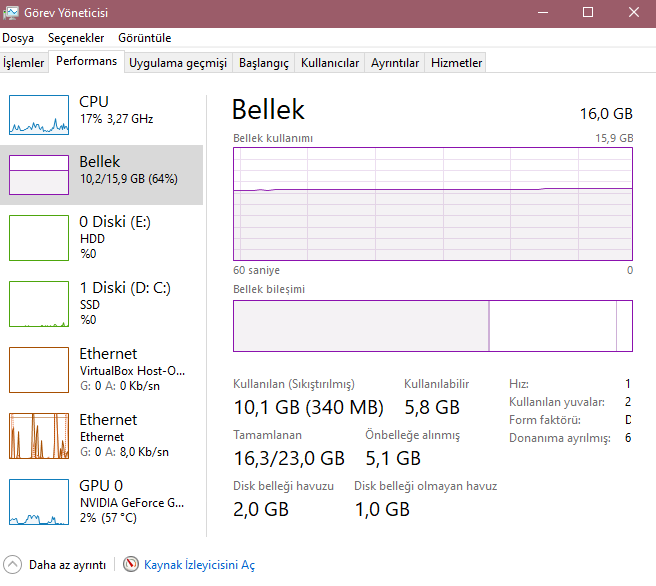This screenshot has width=656, height=586.
Task: Open the Dosya menu
Action: [18, 38]
